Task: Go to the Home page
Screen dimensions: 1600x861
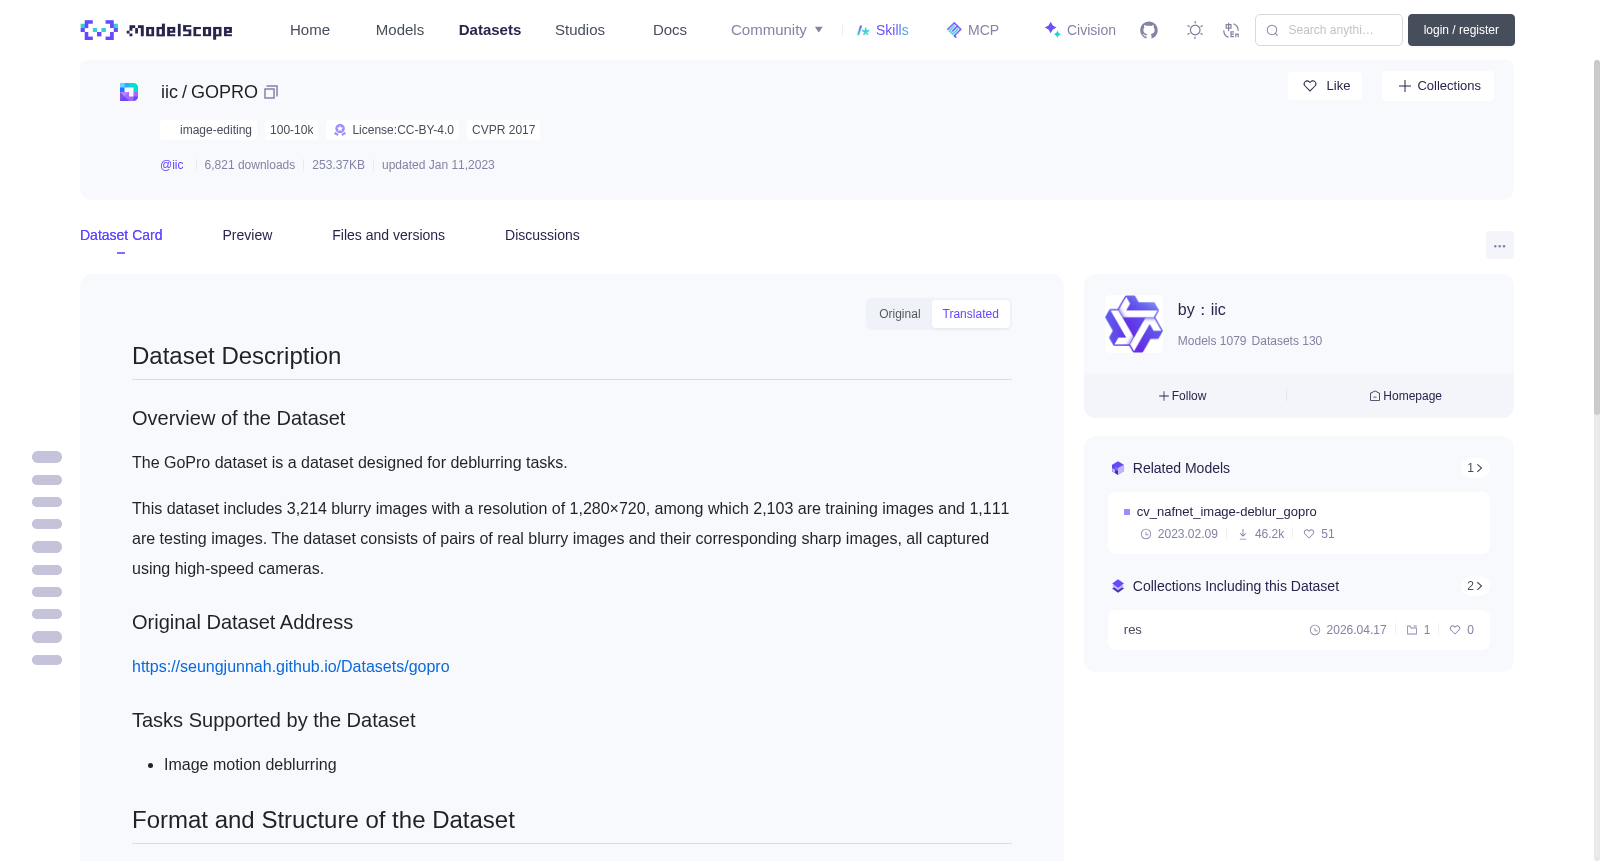Action: click(x=310, y=30)
